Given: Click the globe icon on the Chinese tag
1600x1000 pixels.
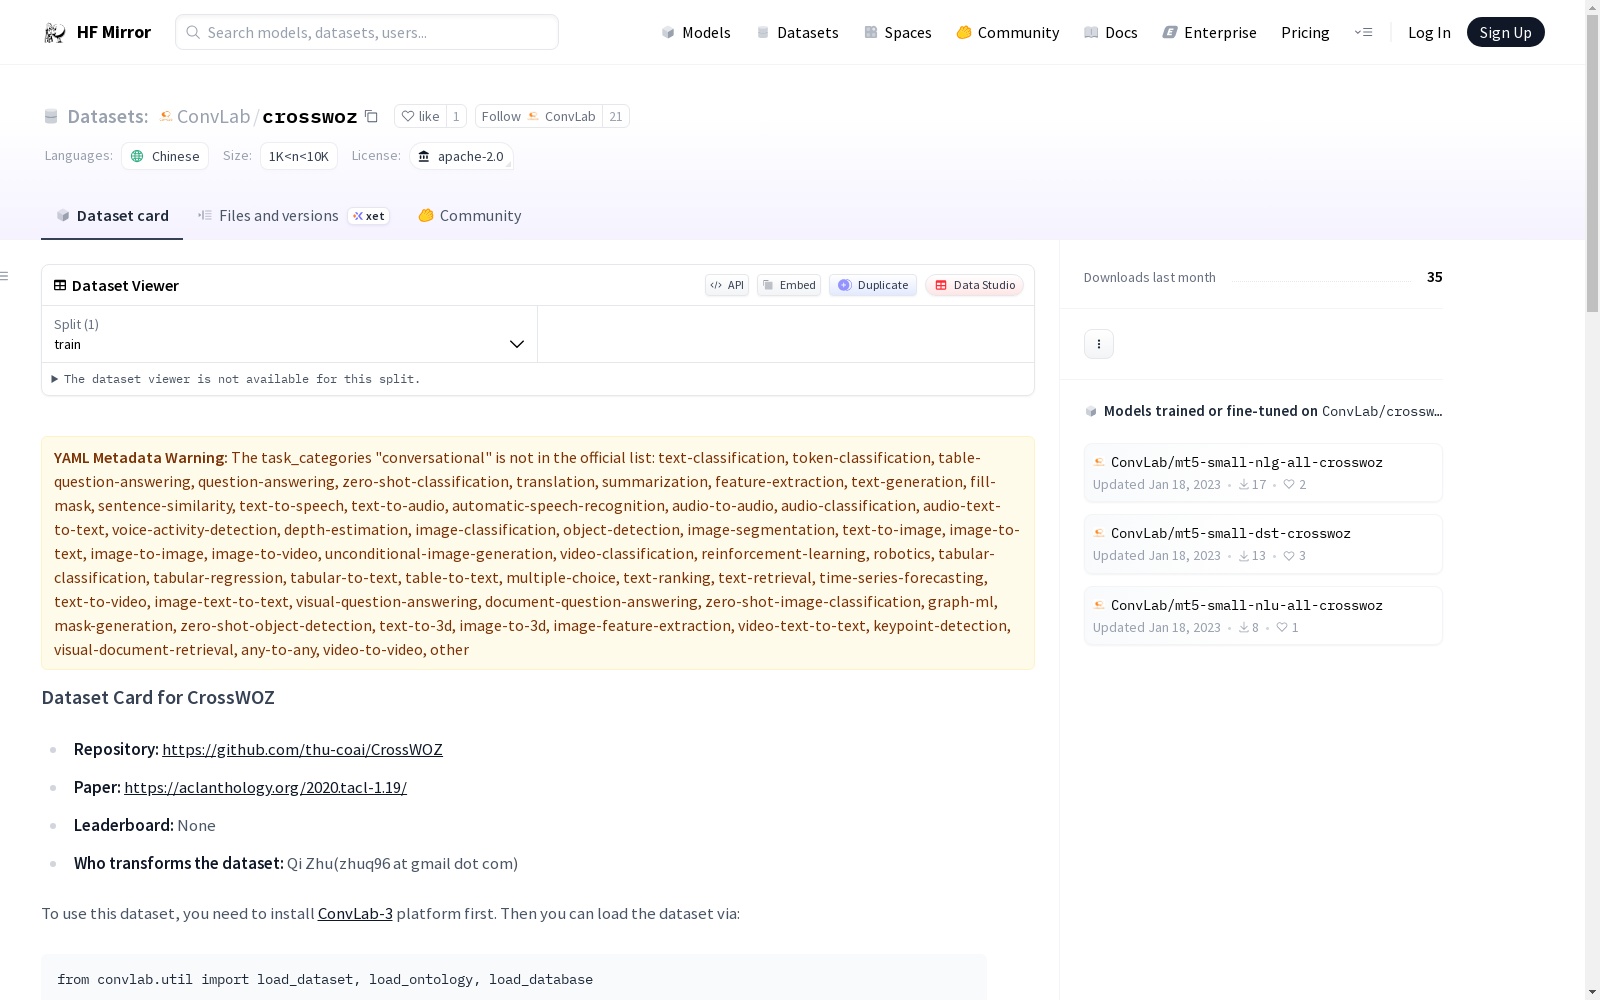Looking at the screenshot, I should (137, 156).
